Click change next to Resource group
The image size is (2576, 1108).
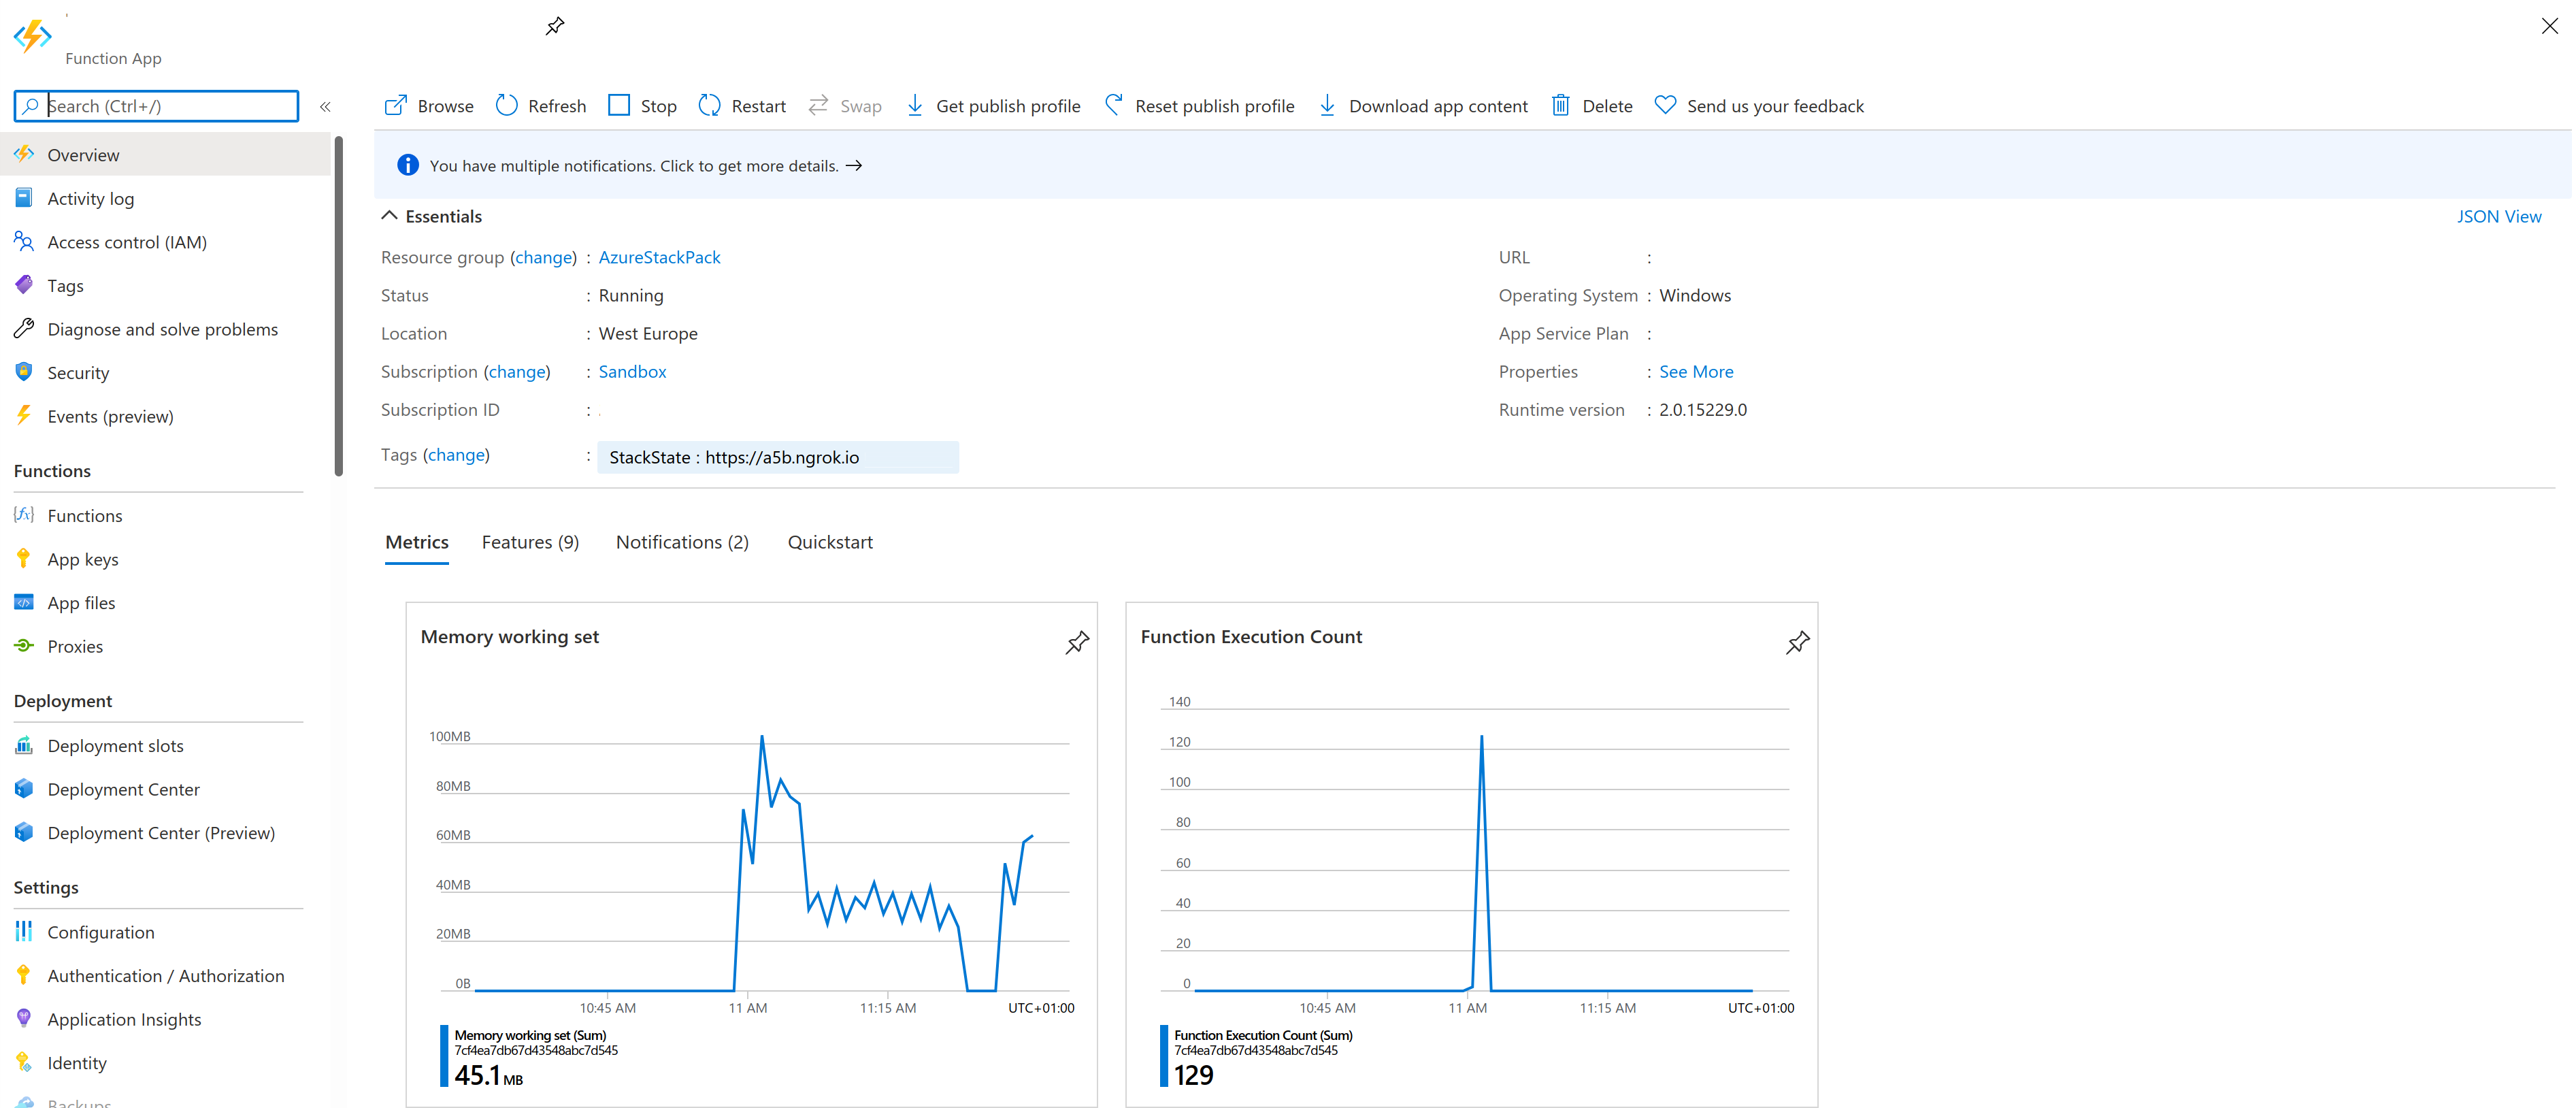pyautogui.click(x=544, y=257)
